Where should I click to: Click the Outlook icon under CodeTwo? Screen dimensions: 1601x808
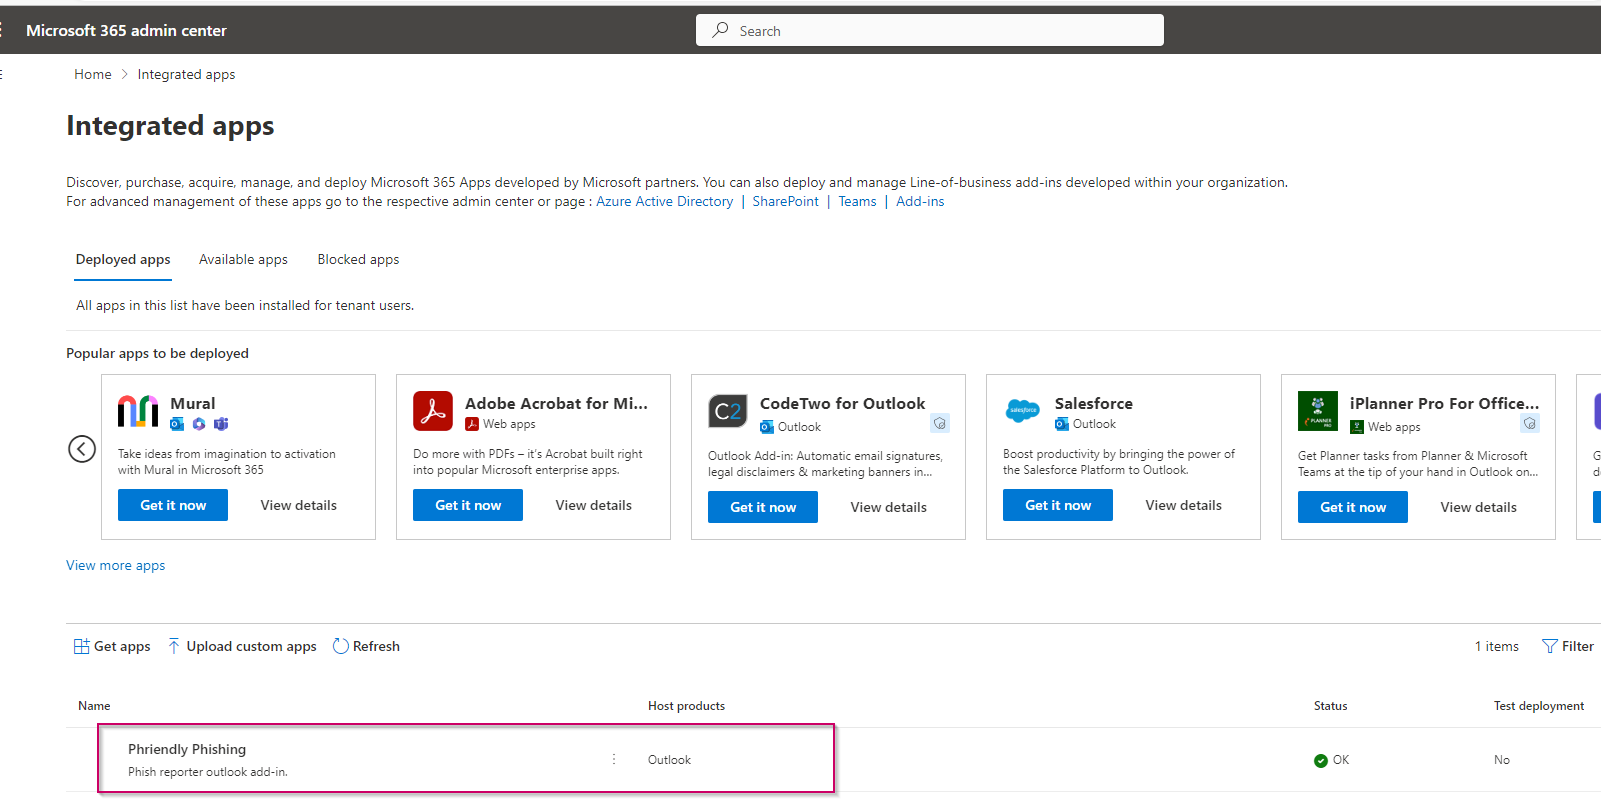pyautogui.click(x=767, y=427)
